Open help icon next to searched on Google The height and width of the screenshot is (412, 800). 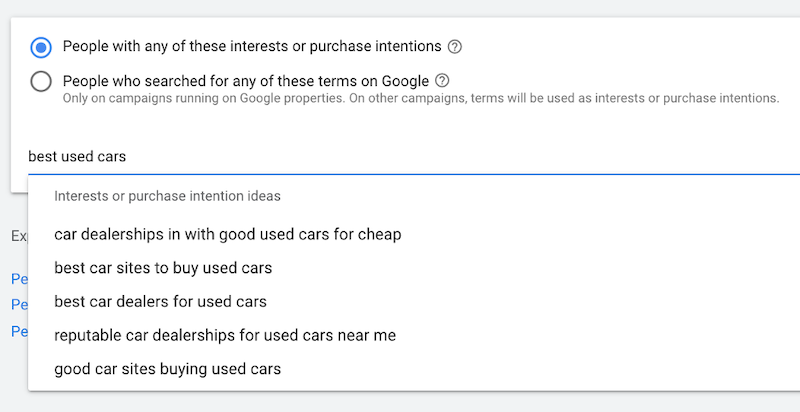pyautogui.click(x=443, y=81)
